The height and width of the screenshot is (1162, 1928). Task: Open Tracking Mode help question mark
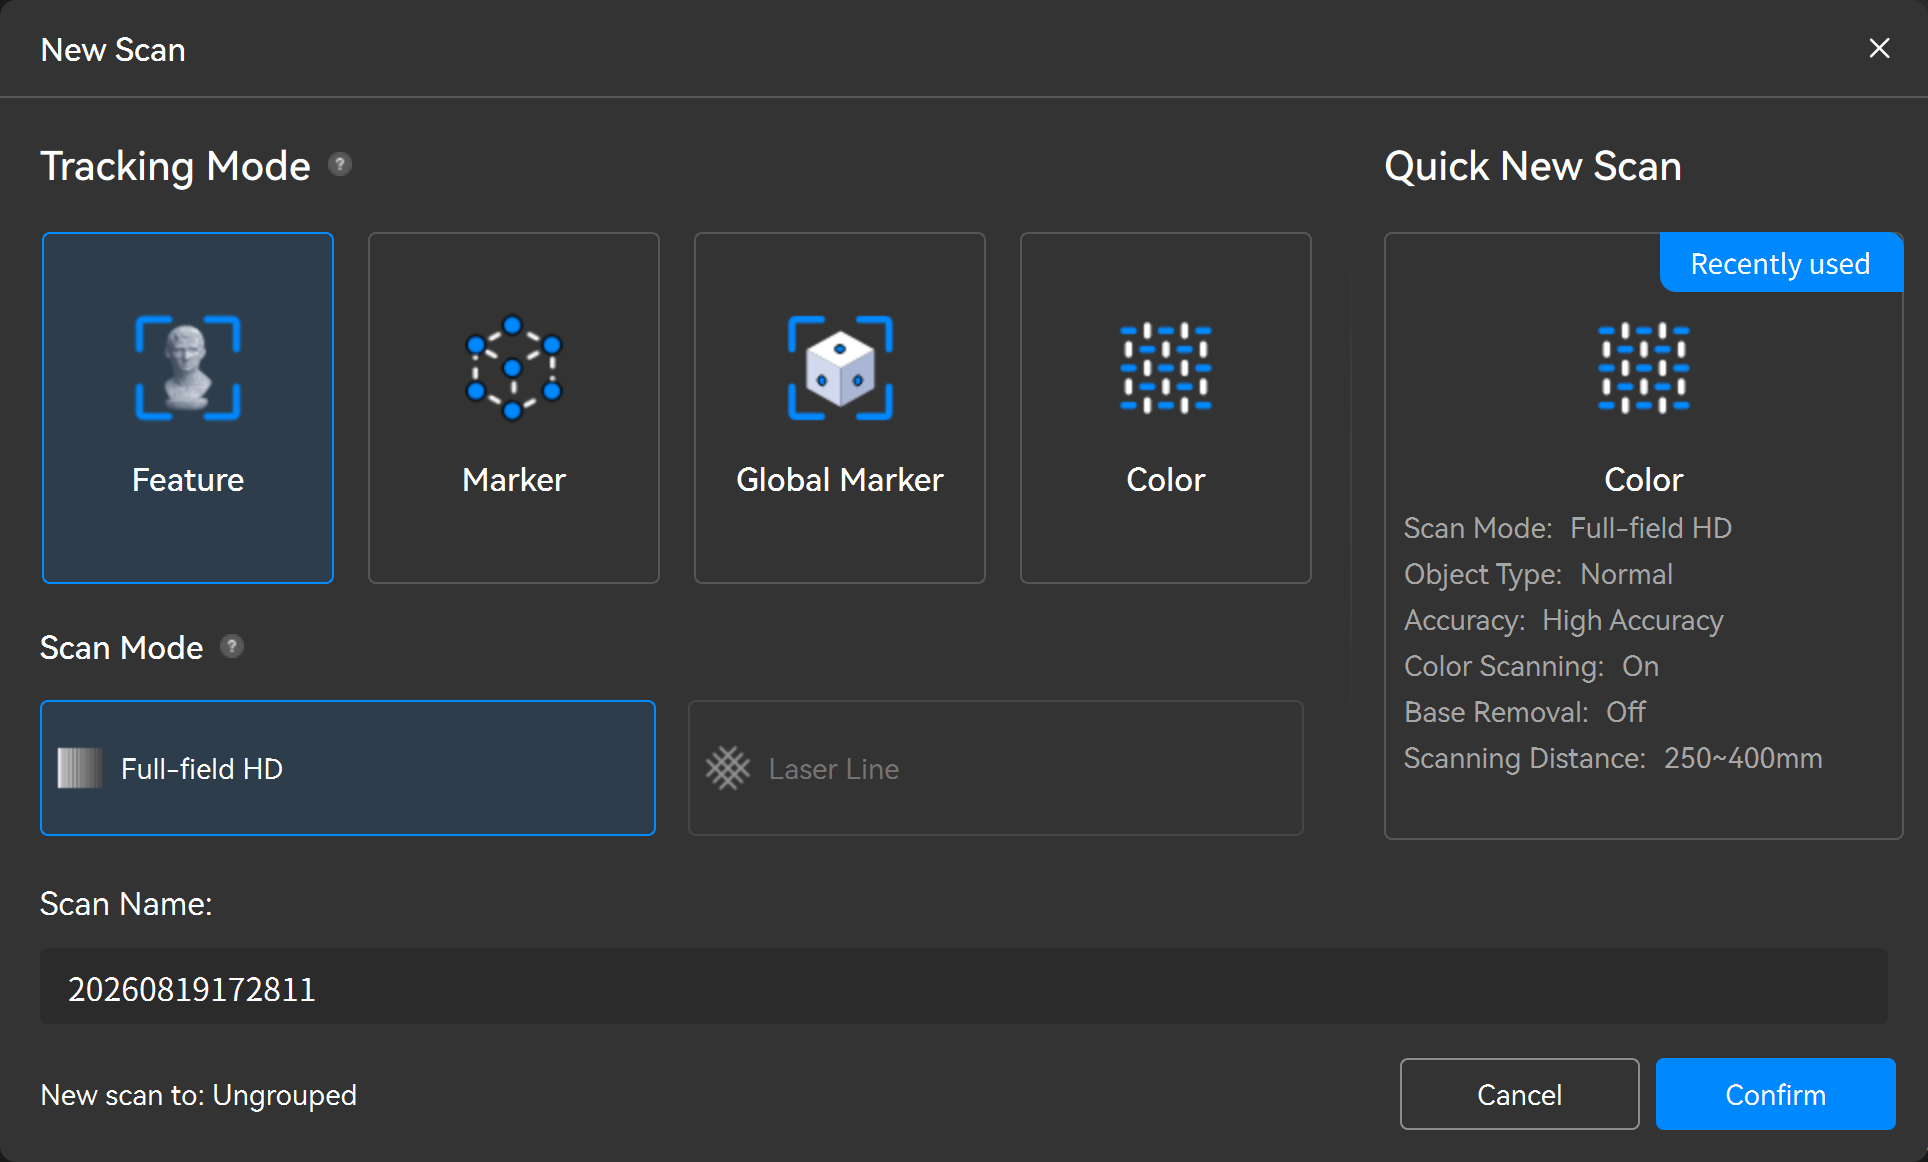click(340, 164)
